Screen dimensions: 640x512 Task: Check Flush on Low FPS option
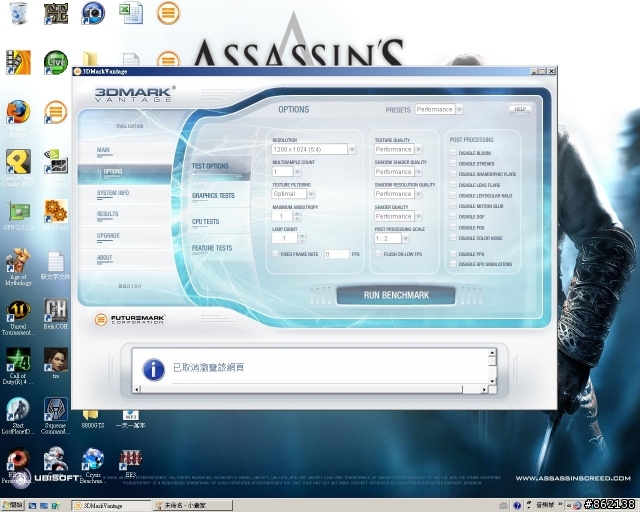(378, 254)
